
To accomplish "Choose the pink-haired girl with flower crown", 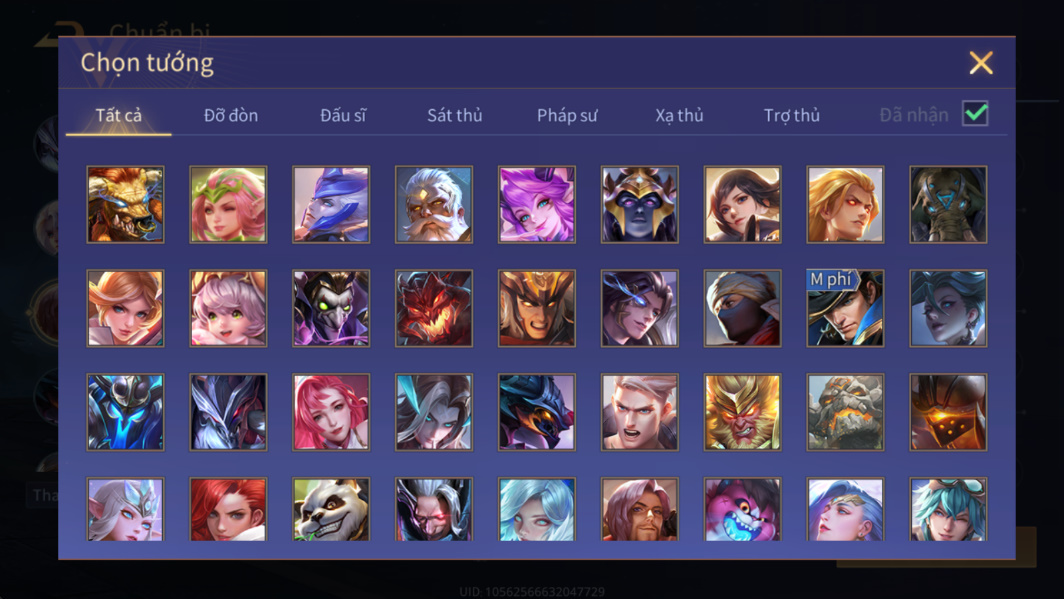I will coord(228,204).
